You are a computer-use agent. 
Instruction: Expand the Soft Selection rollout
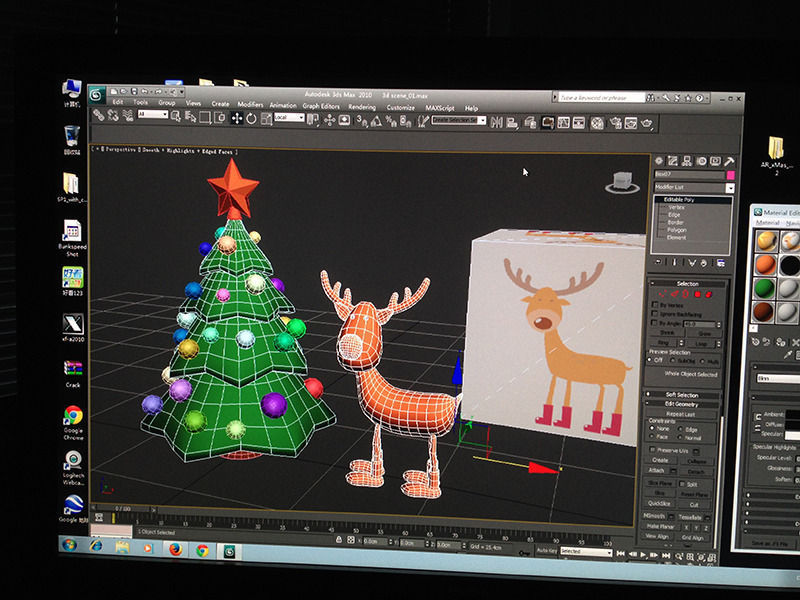682,395
